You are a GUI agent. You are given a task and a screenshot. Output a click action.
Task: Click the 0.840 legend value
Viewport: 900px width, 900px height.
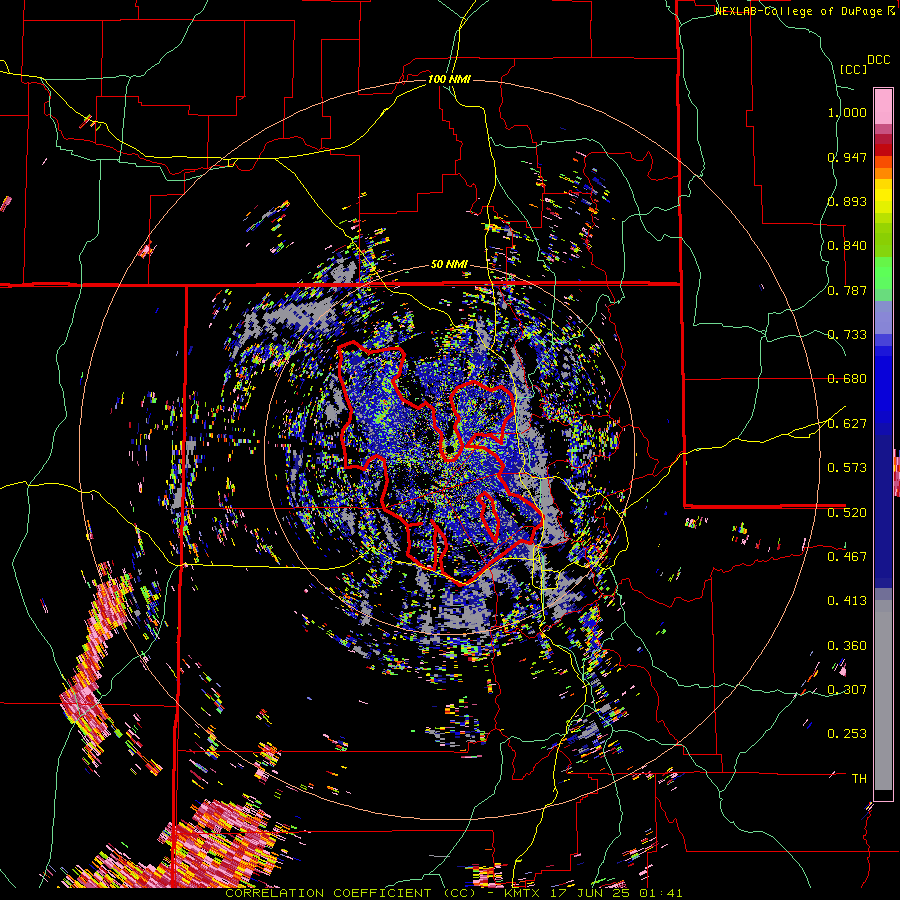click(x=847, y=246)
